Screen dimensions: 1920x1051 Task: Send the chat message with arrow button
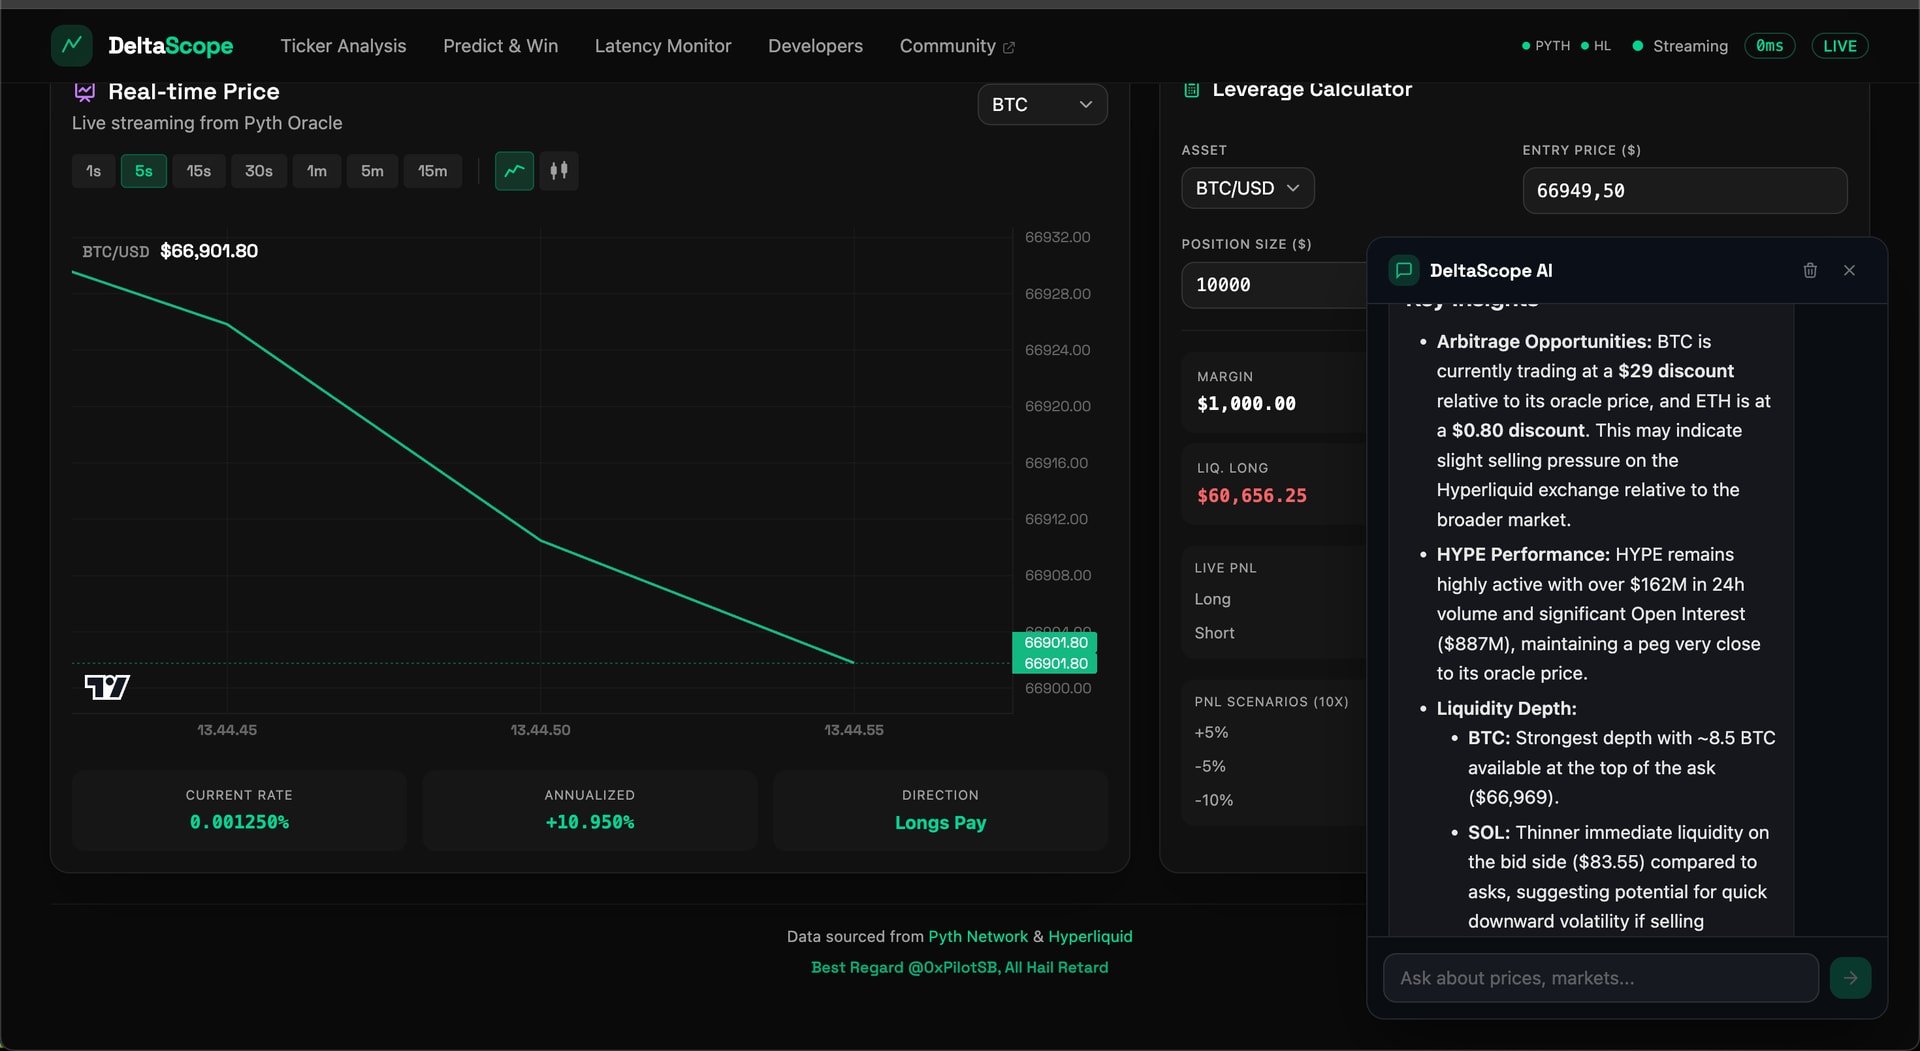coord(1850,978)
